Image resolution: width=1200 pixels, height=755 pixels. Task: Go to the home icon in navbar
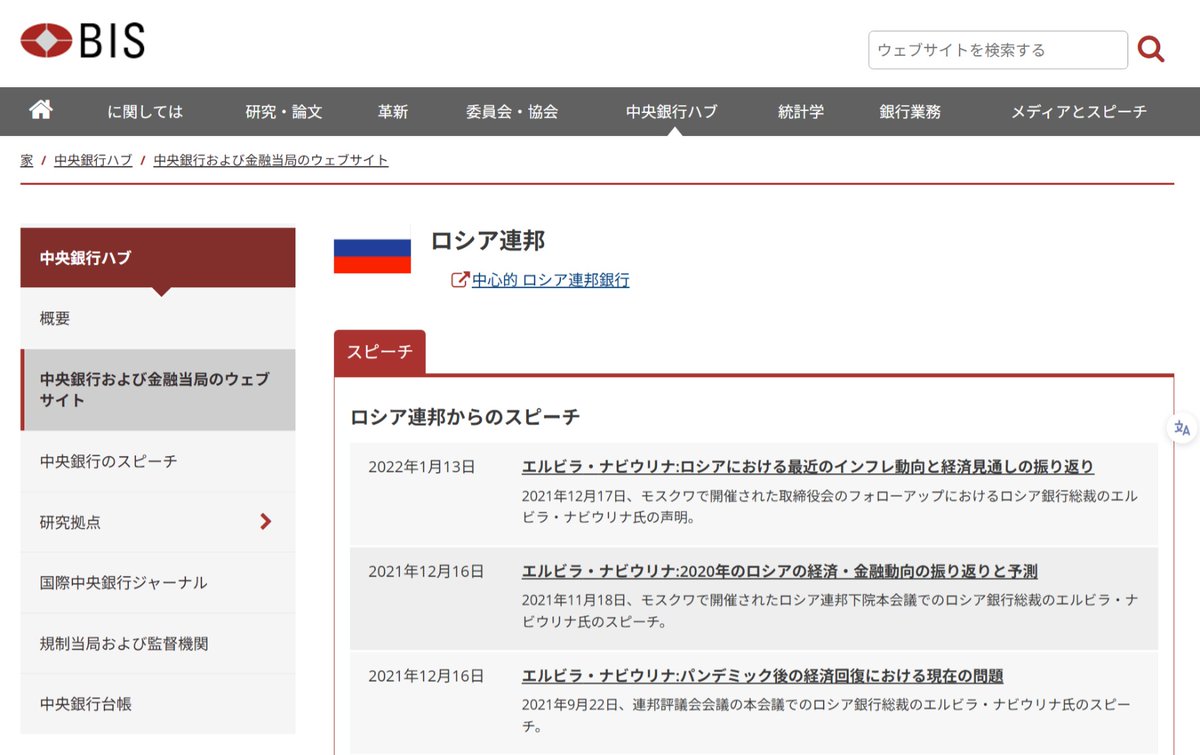coord(41,111)
